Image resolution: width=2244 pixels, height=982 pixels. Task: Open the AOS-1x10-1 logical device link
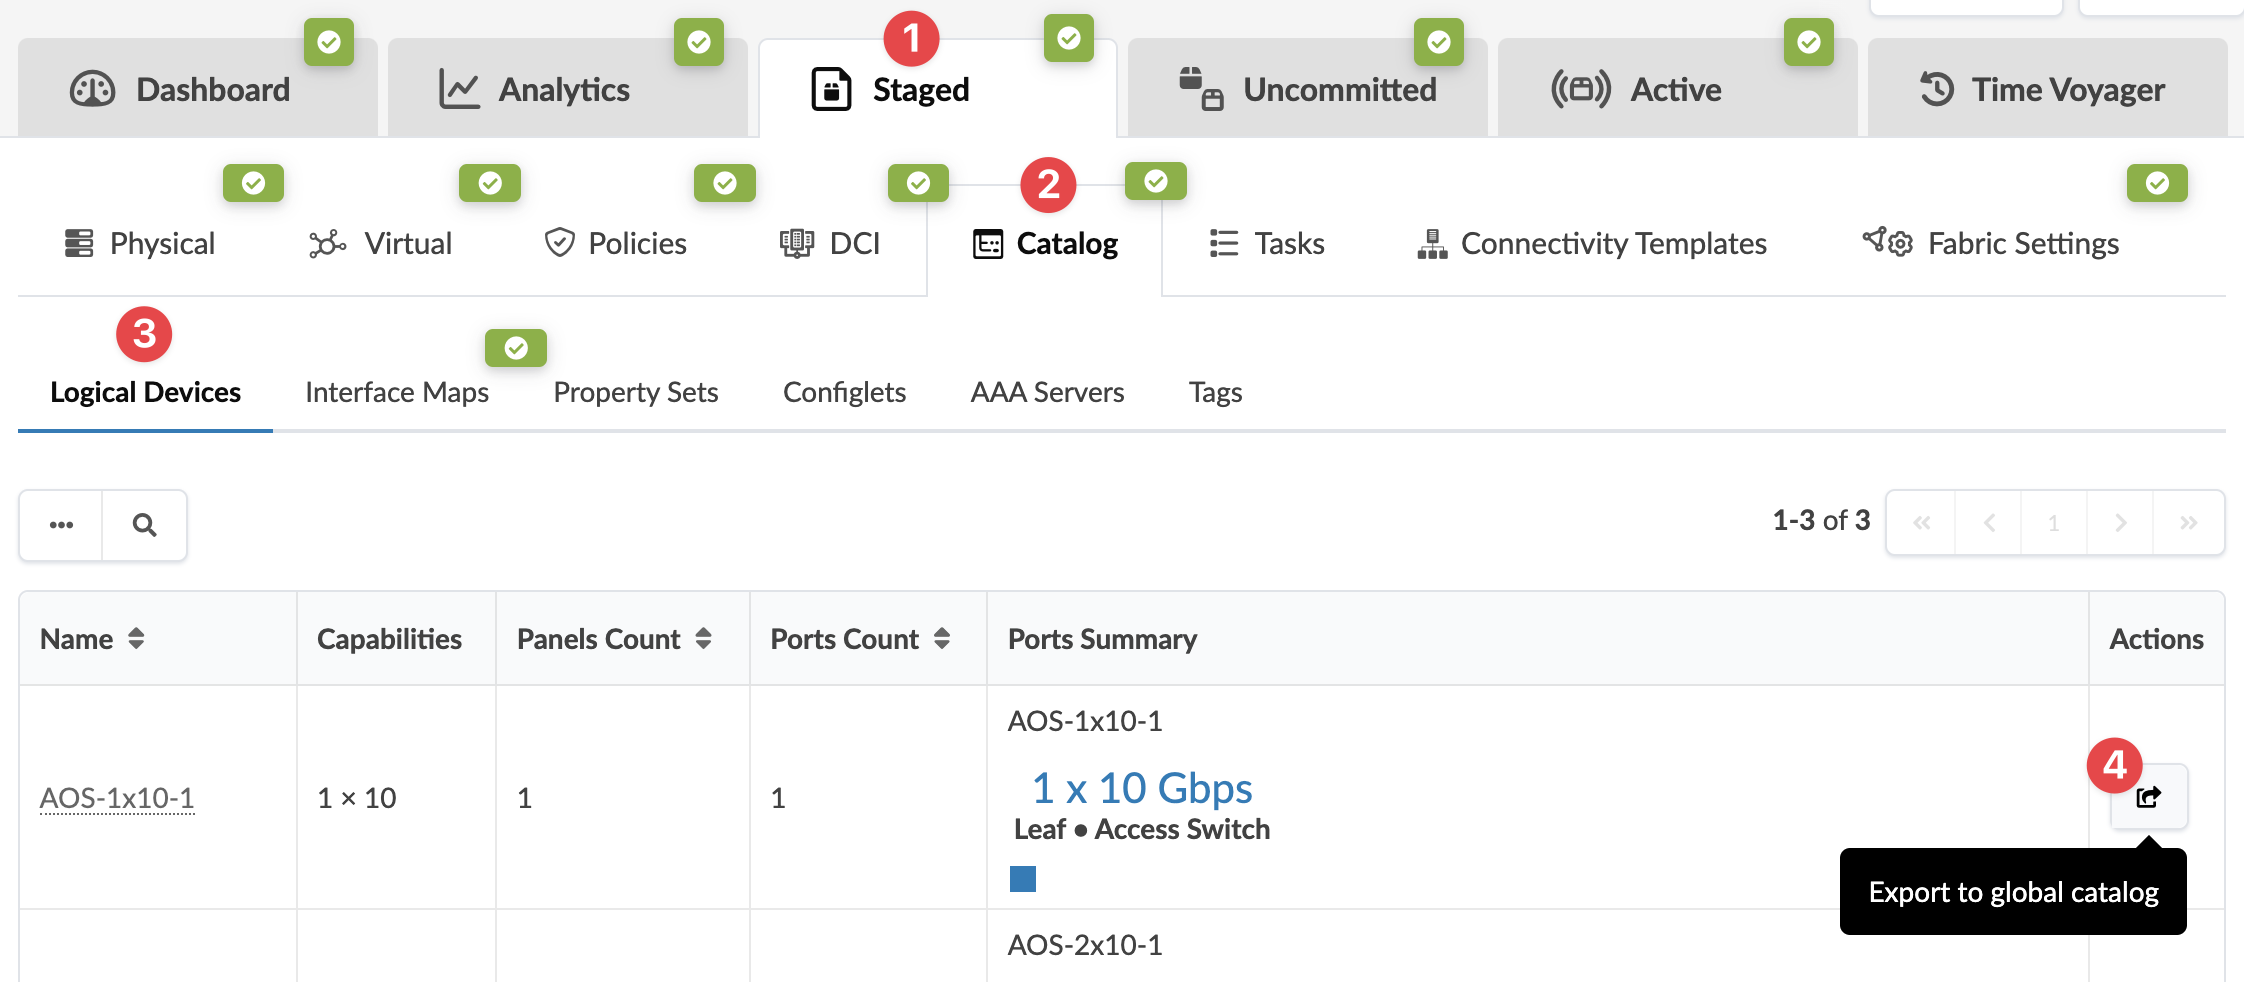[117, 798]
